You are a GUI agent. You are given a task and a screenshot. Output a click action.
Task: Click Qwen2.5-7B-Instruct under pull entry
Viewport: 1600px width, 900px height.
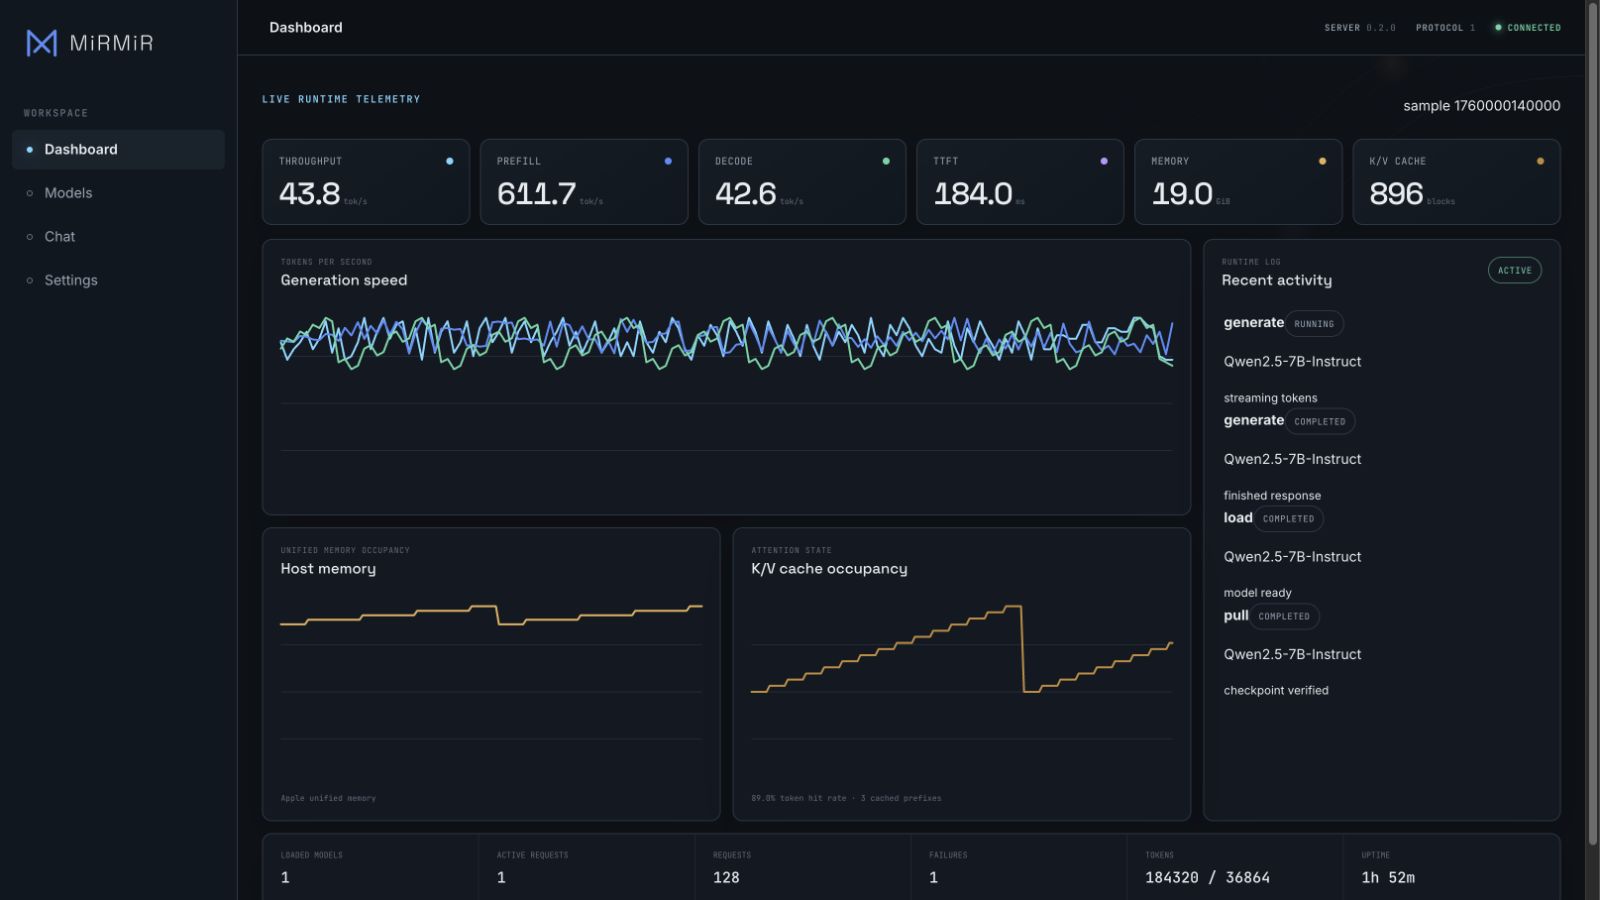(x=1292, y=654)
